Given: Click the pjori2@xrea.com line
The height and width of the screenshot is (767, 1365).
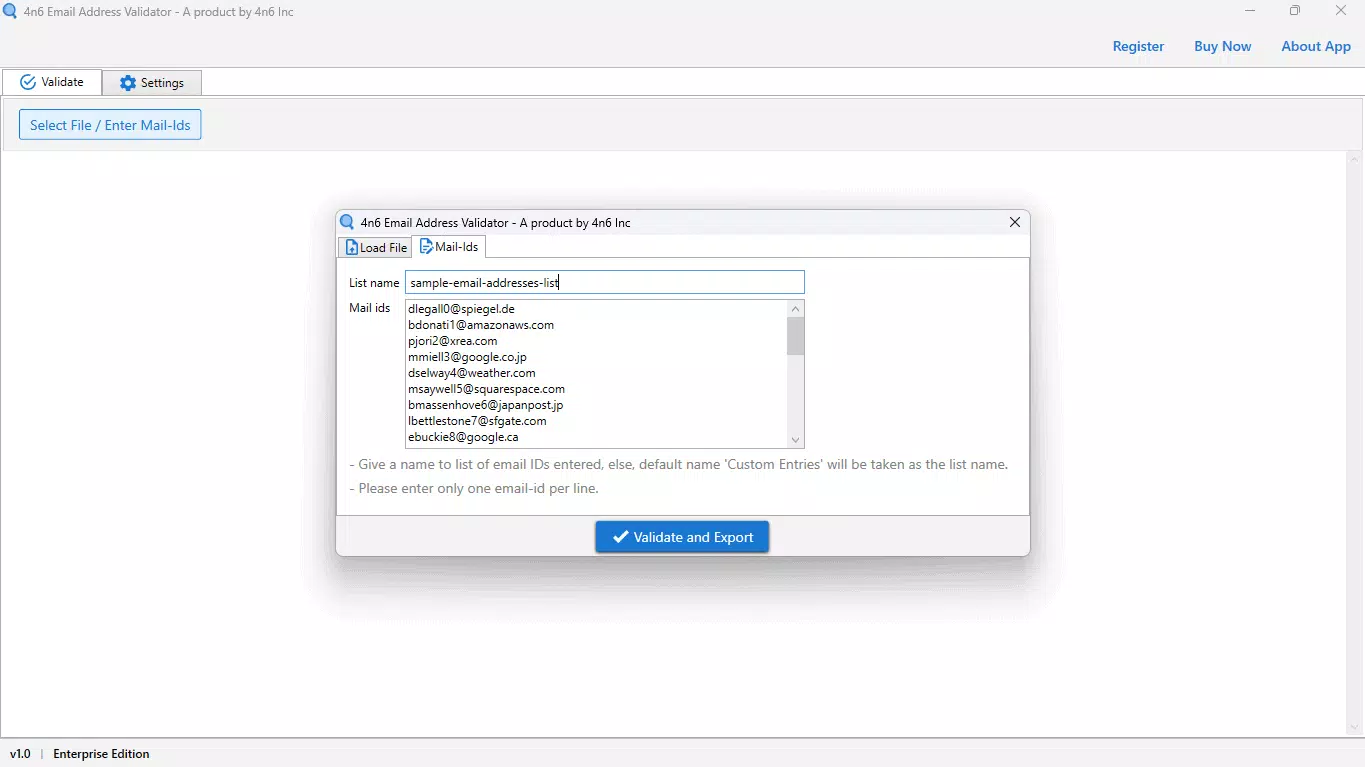Looking at the screenshot, I should [452, 341].
